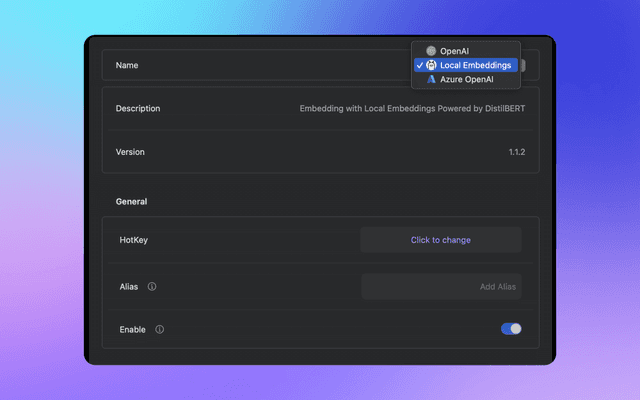The image size is (640, 400).
Task: Show the info tooltip icon next to Alias
Action: (x=152, y=287)
